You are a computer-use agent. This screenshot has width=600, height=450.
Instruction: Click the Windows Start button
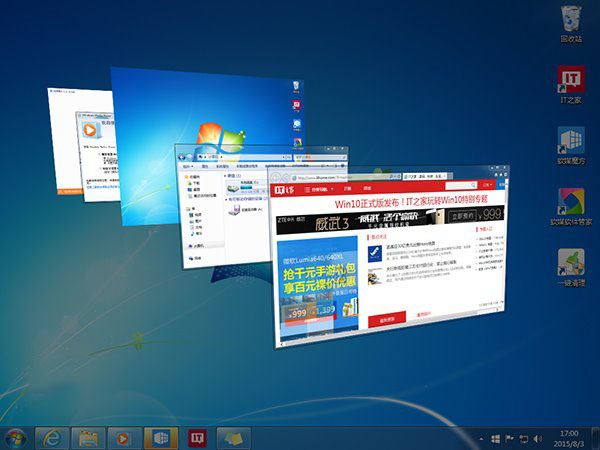coord(16,438)
